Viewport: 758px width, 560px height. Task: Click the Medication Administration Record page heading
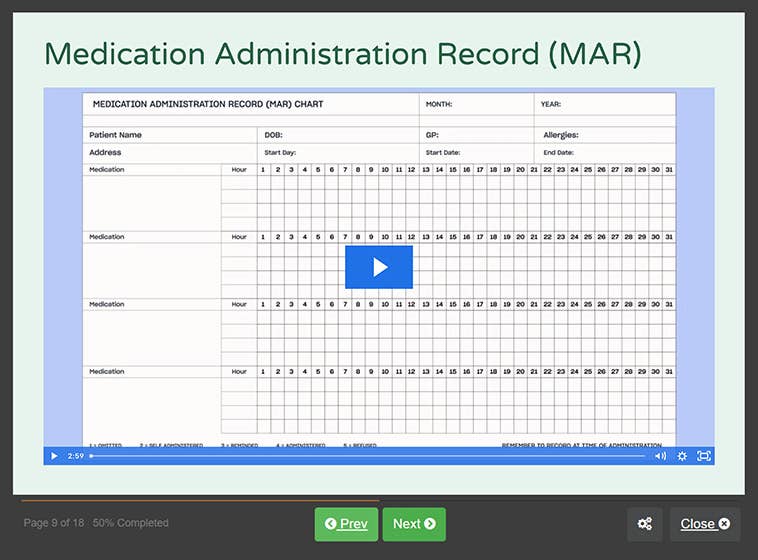343,54
